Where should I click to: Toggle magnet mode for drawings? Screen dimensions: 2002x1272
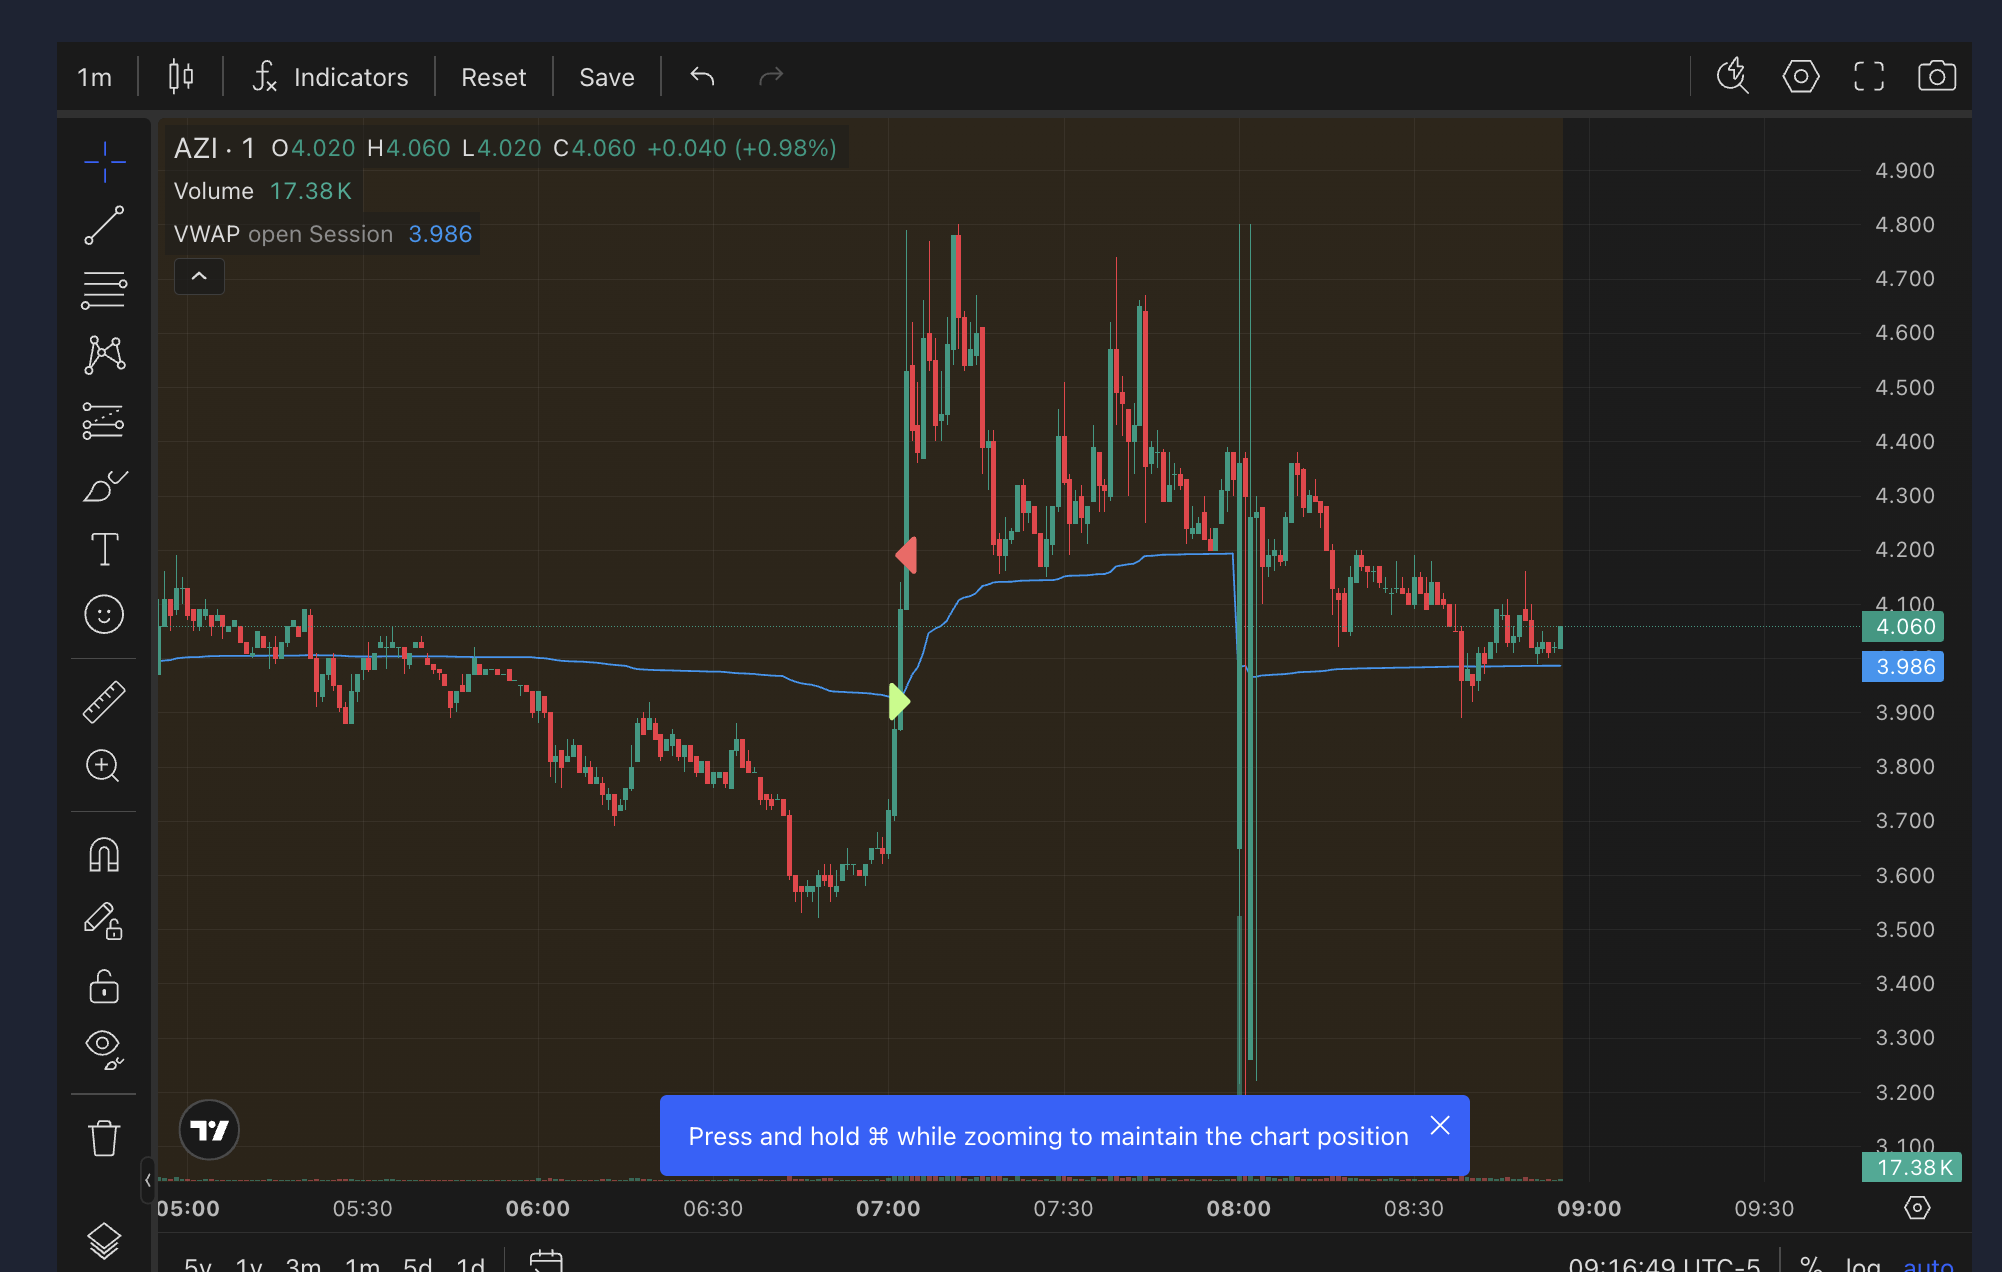pyautogui.click(x=104, y=855)
